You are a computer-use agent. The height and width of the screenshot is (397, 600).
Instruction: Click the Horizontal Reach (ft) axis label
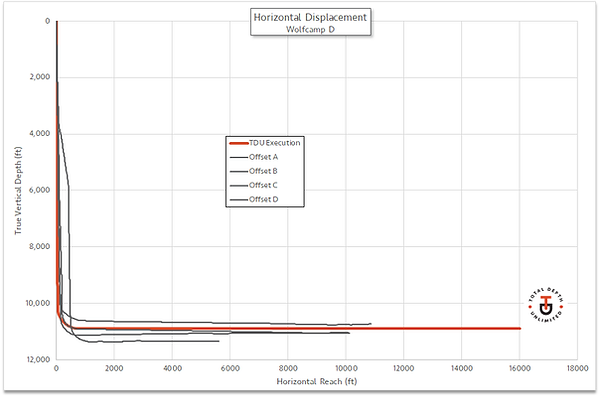tap(317, 381)
